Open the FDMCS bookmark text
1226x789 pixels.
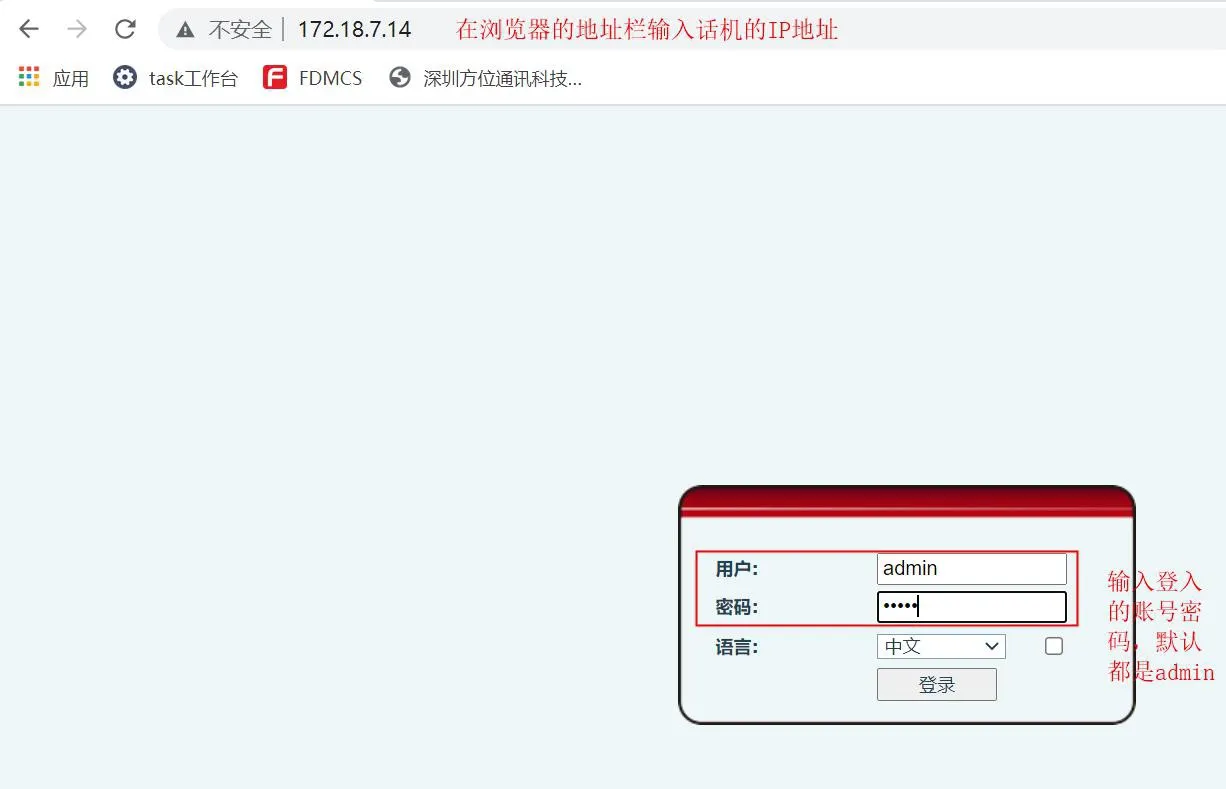tap(330, 78)
